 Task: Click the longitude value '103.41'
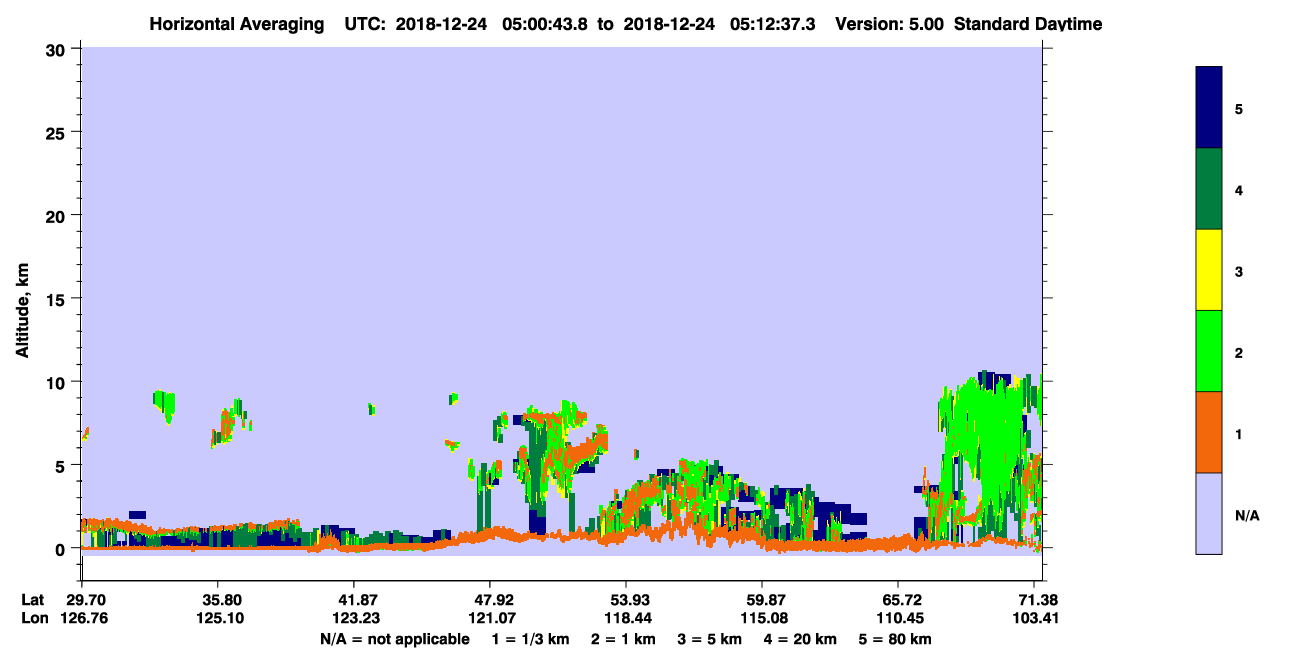coord(1034,618)
